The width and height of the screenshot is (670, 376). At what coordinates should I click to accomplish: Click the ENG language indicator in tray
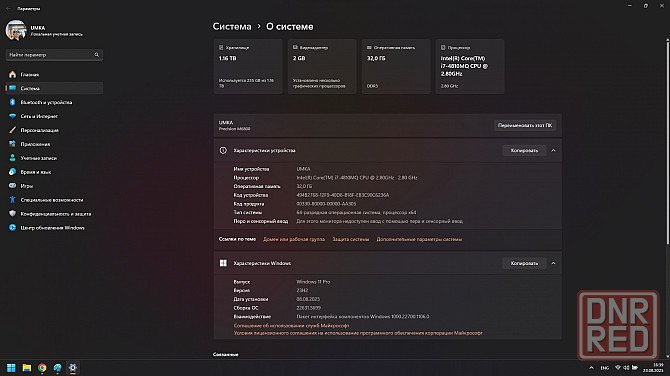click(x=605, y=368)
